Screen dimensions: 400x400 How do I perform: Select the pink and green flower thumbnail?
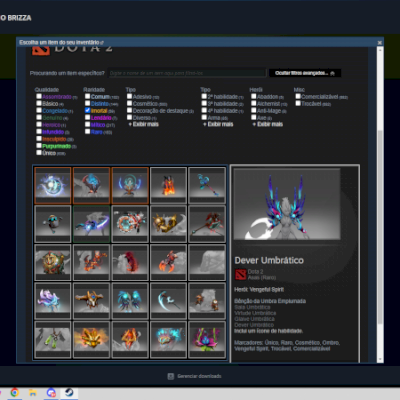[x=207, y=340]
